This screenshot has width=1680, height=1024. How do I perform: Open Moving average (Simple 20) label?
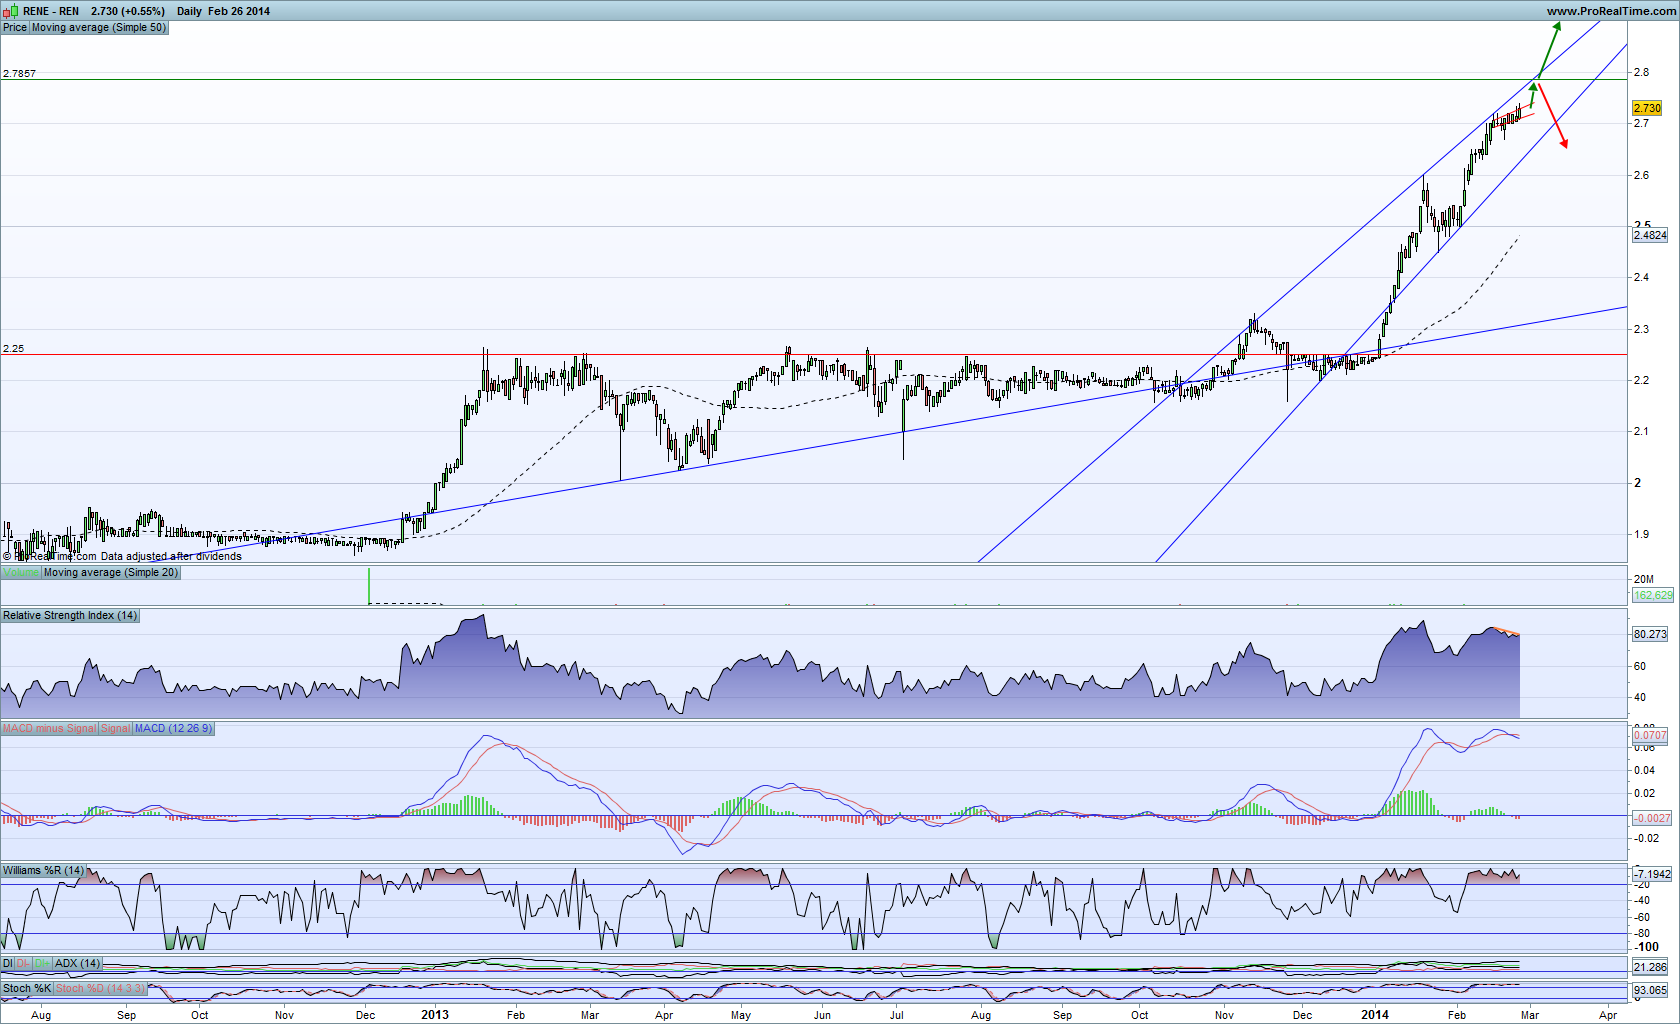(111, 572)
